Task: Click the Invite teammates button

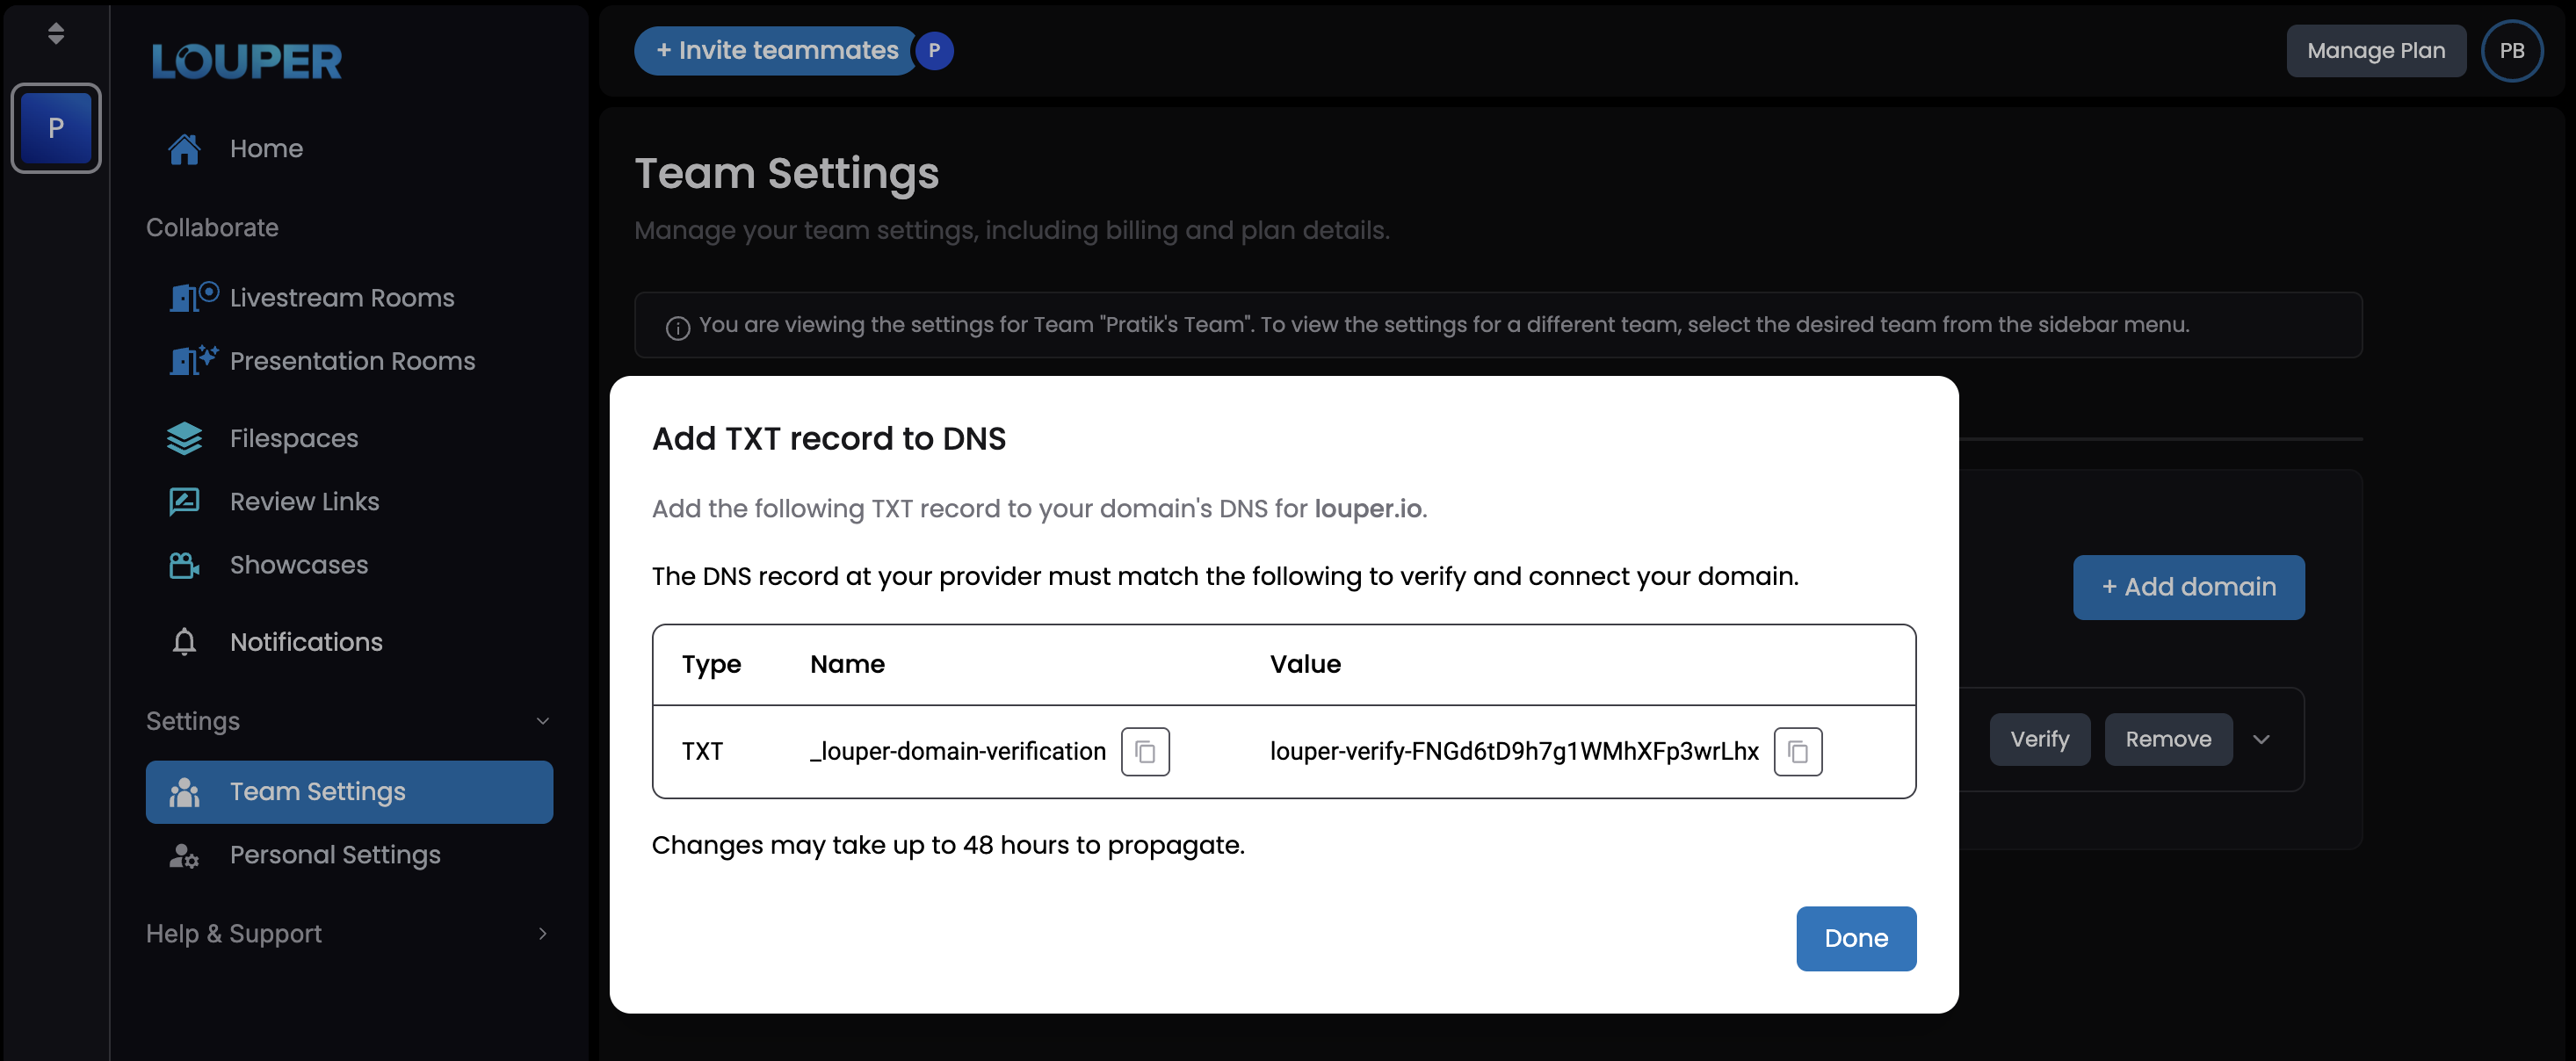Action: 776,50
